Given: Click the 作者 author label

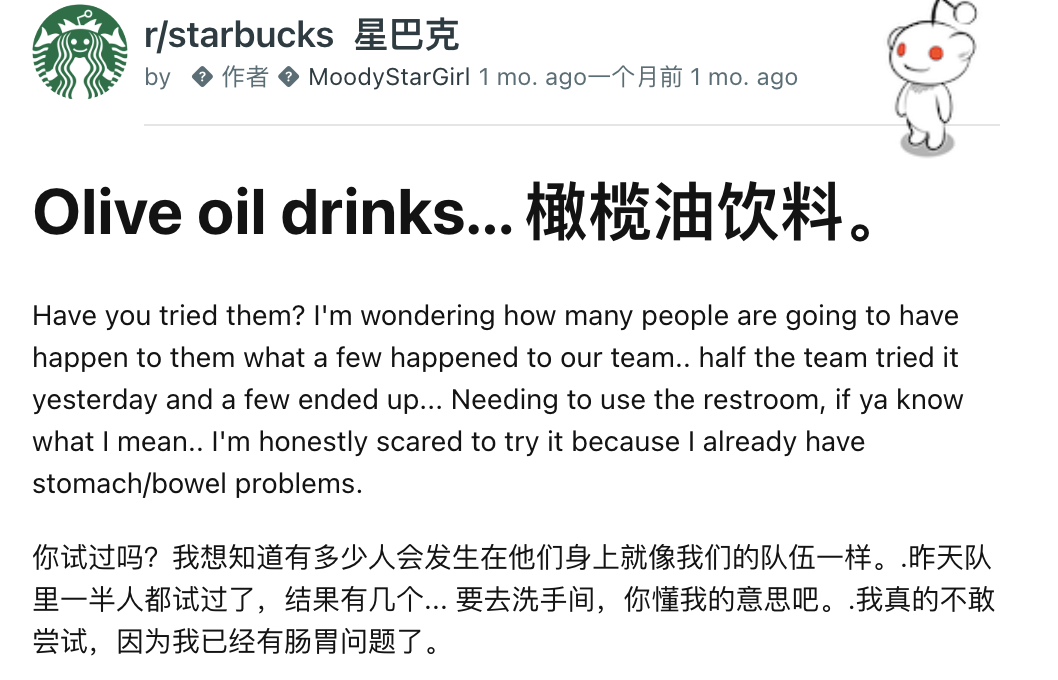Looking at the screenshot, I should [244, 77].
